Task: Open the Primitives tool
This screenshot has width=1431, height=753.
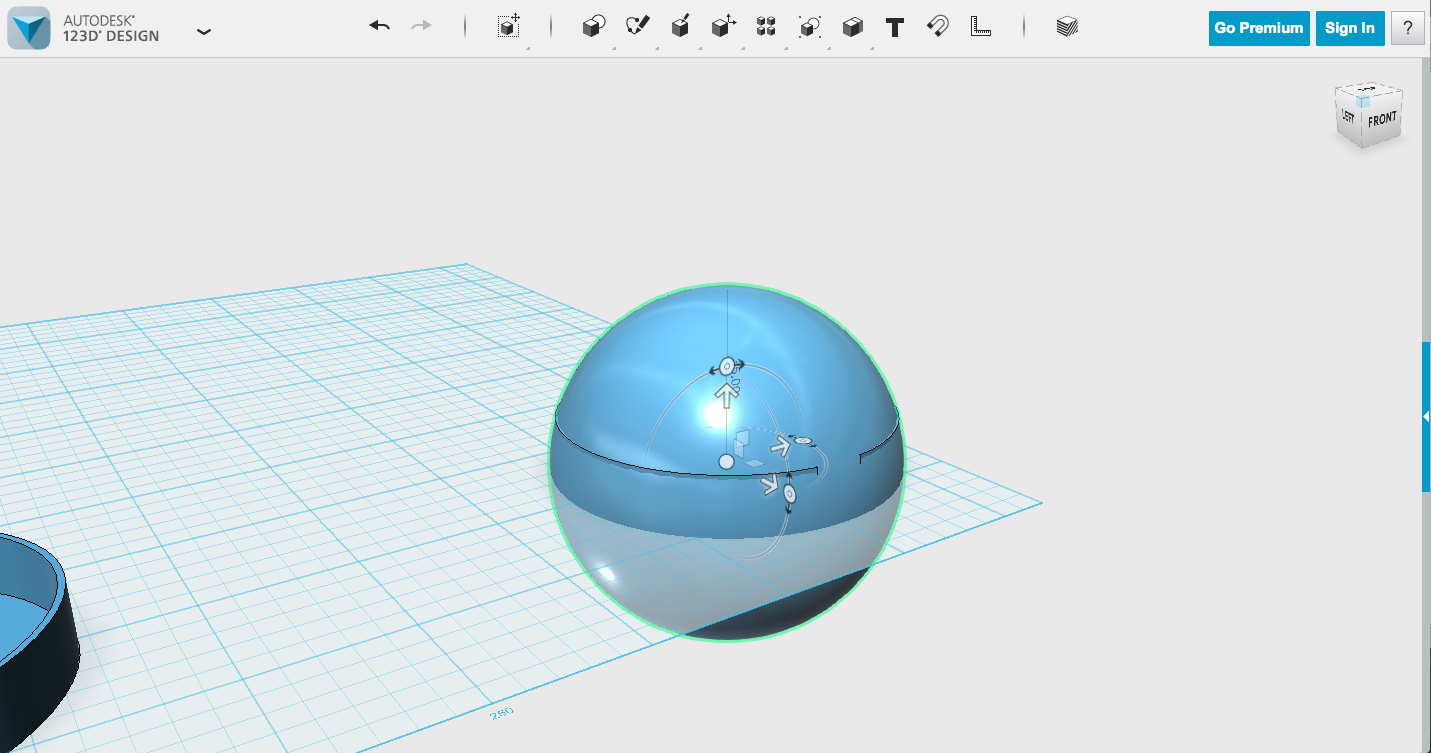Action: [592, 27]
